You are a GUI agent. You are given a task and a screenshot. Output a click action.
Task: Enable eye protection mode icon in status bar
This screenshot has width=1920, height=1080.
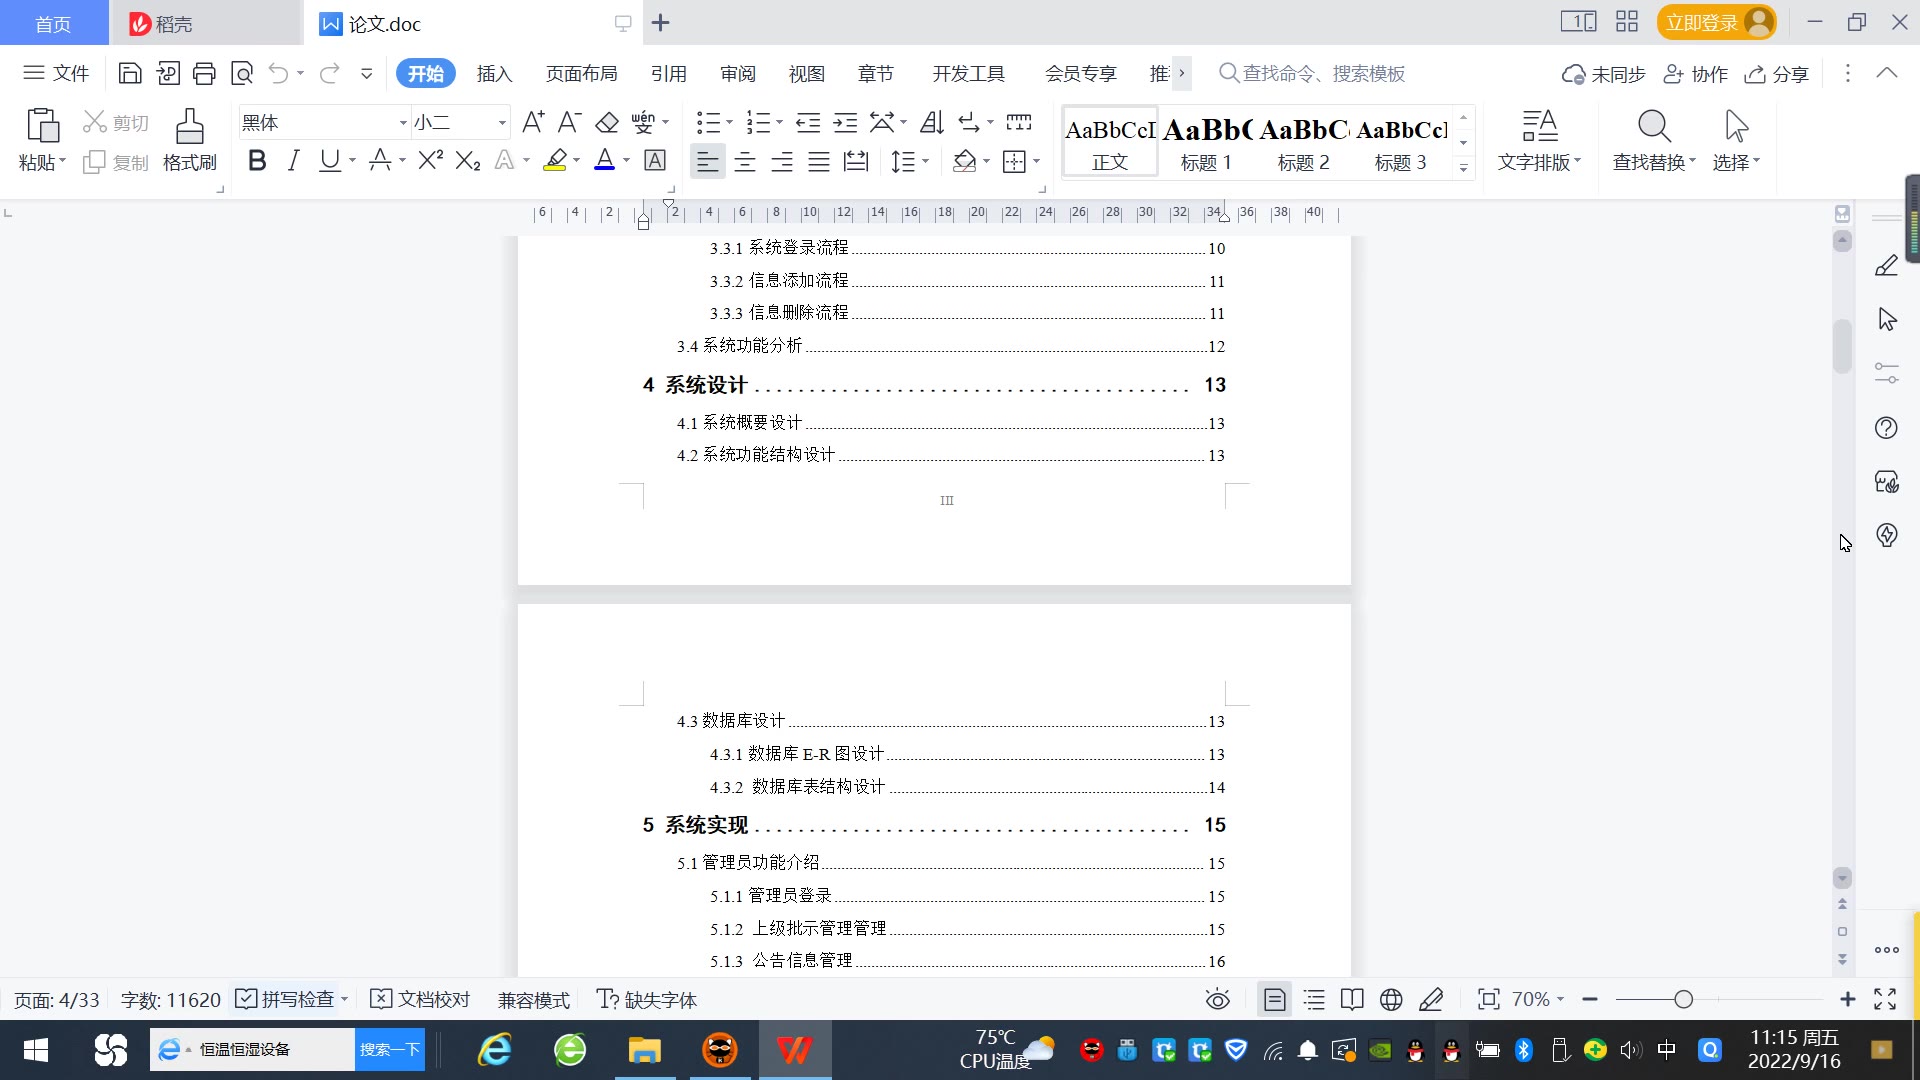(1217, 999)
